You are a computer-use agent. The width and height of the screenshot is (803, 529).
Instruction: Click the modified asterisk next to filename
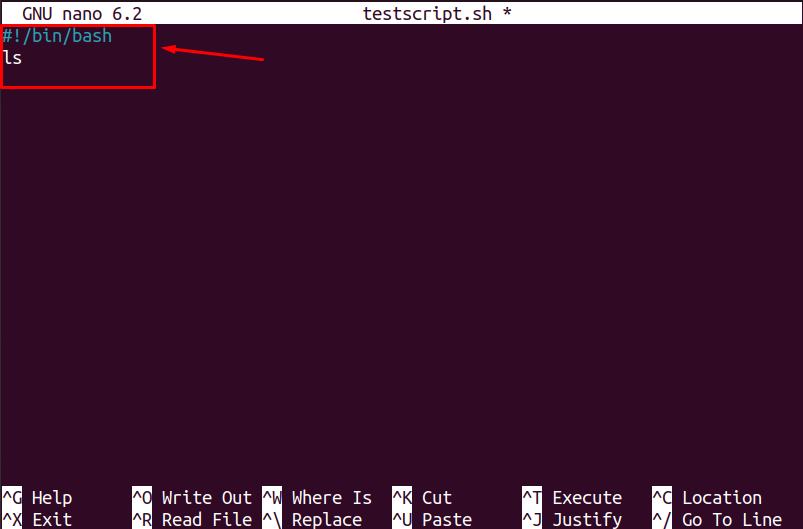click(x=507, y=12)
